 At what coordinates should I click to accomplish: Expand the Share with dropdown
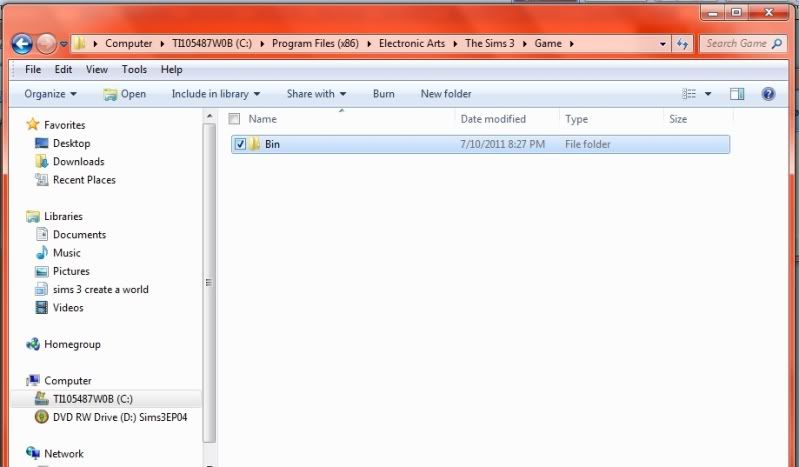click(x=316, y=94)
